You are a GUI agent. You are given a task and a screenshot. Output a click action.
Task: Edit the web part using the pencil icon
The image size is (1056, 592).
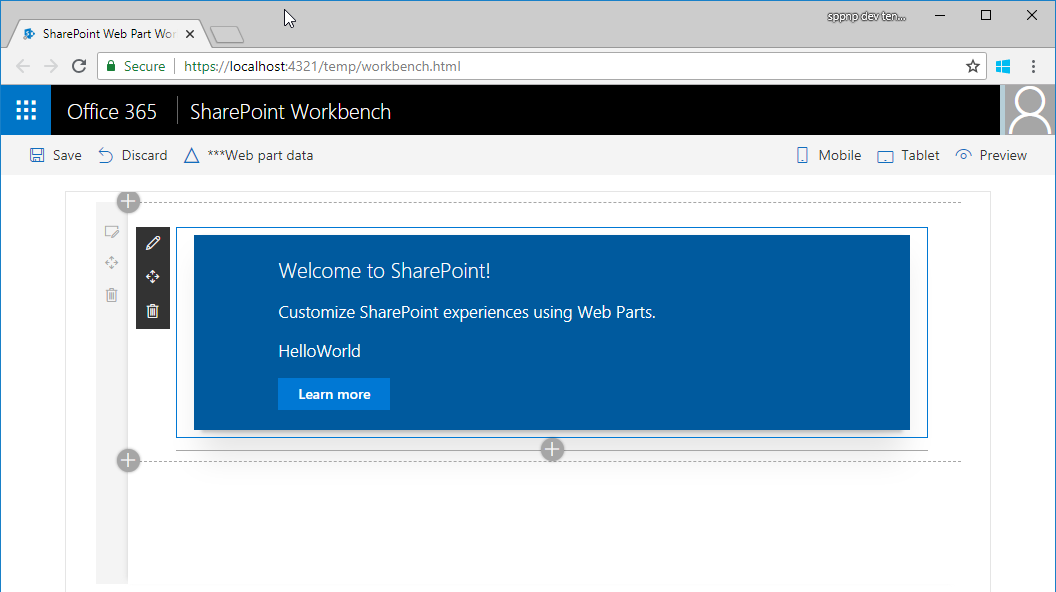click(153, 243)
